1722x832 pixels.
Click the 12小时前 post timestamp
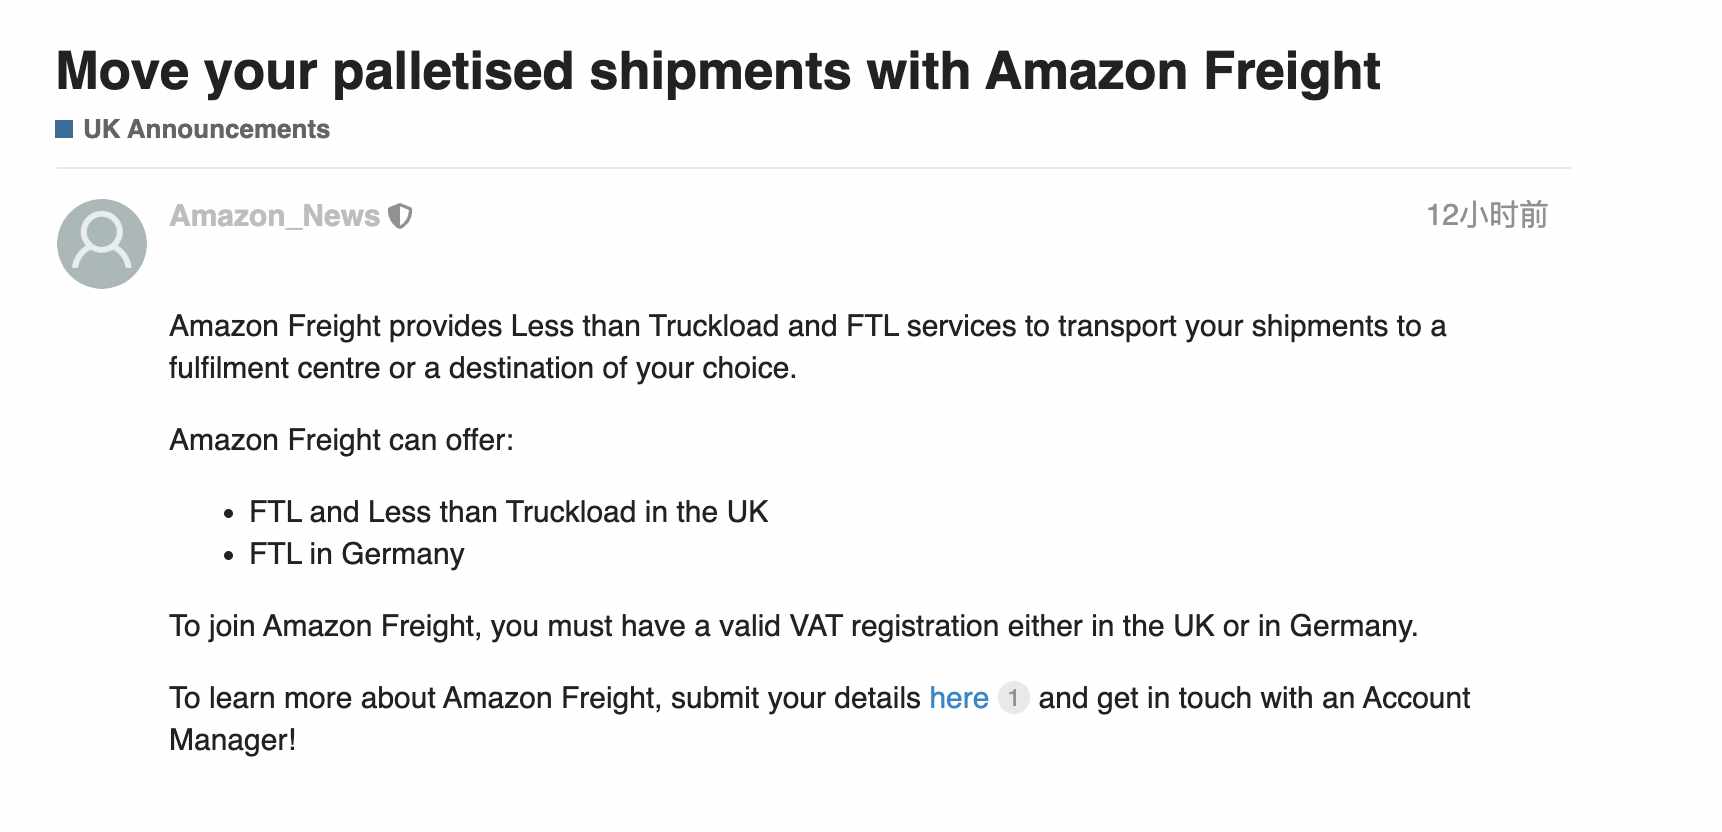pos(1486,215)
